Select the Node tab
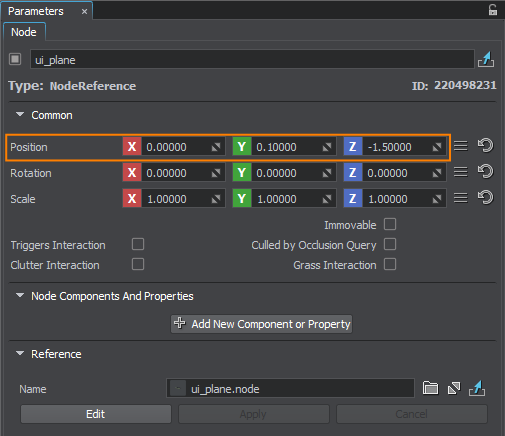 click(x=24, y=32)
